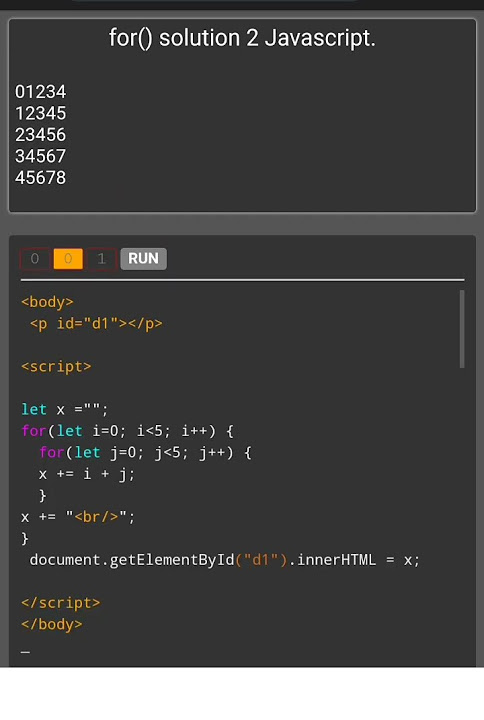
Task: Click the 'x += "<br/>";' line
Action: tap(78, 517)
